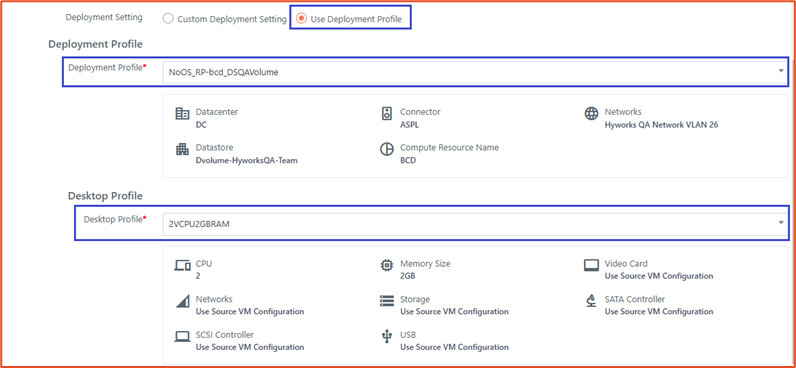Click Use Source VM Configuration under USB

coord(454,347)
